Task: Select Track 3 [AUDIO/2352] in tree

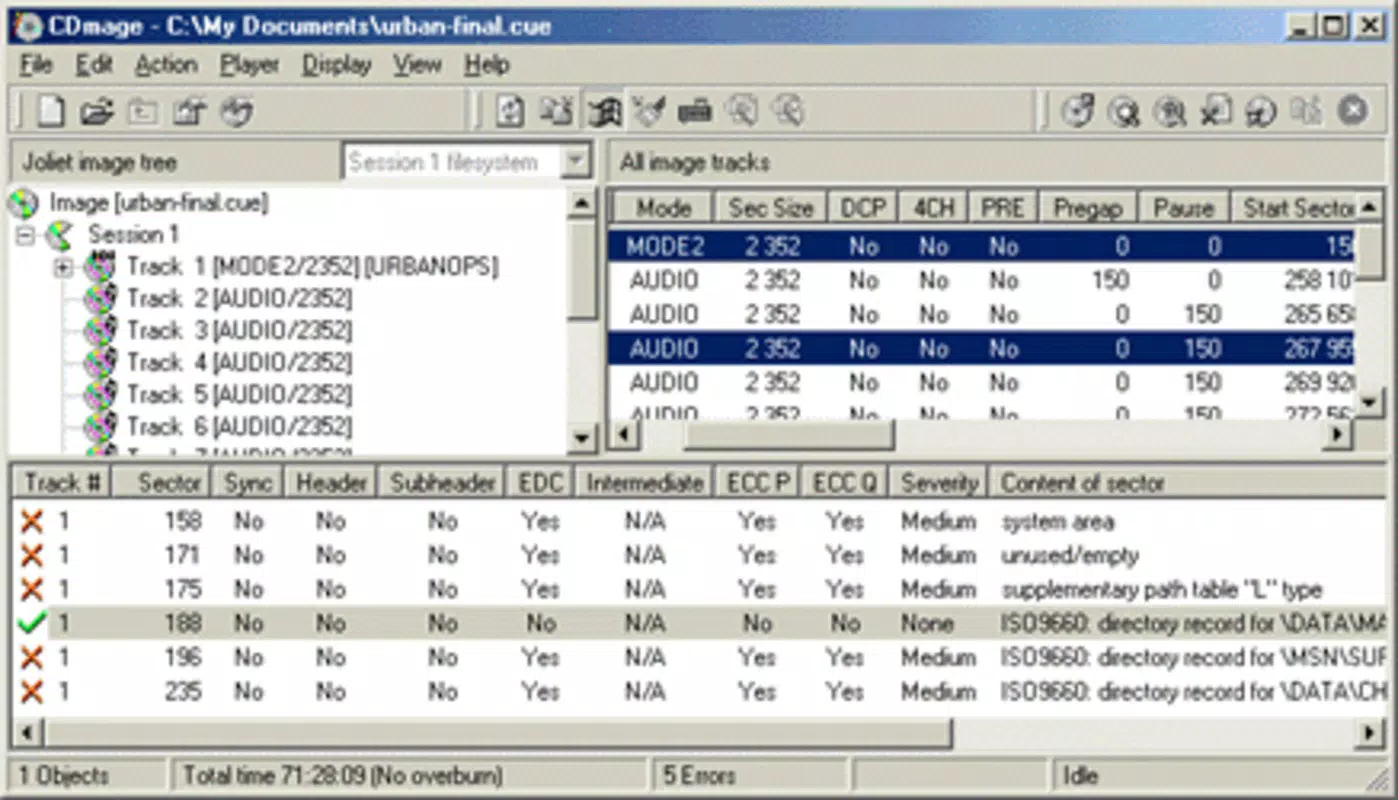Action: 240,330
